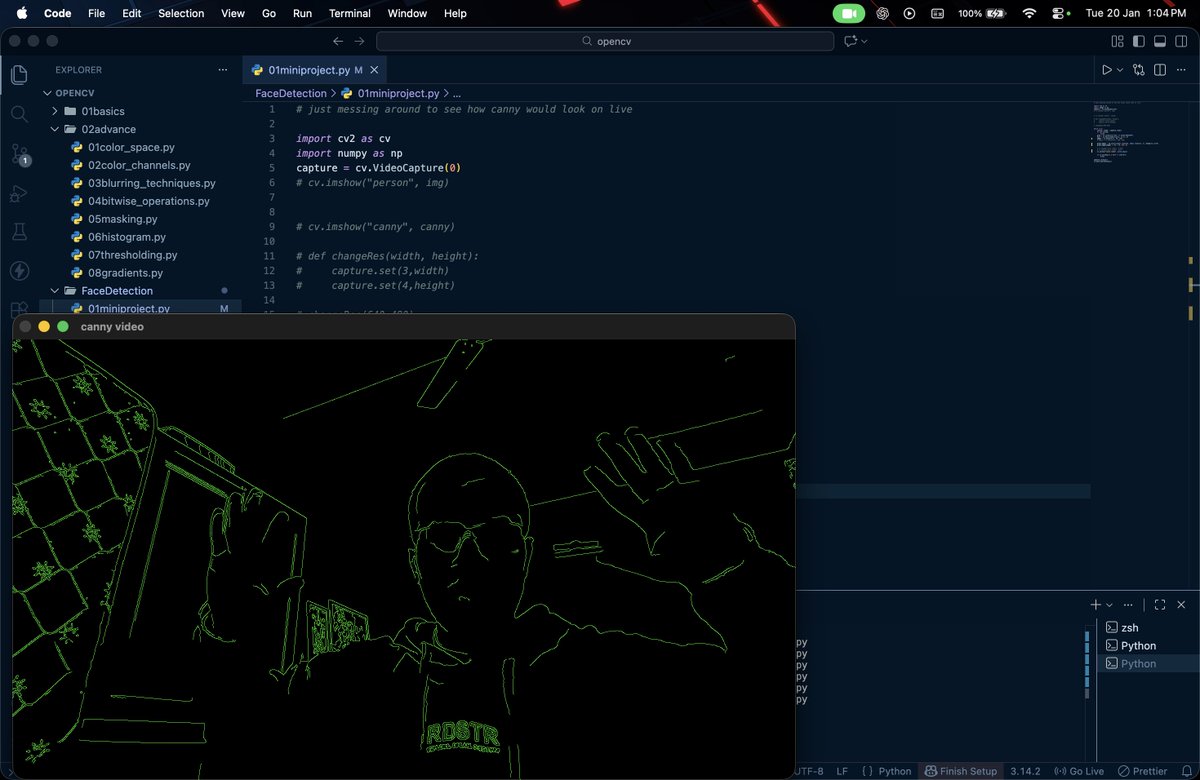
Task: Click the Run Python File play button
Action: pyautogui.click(x=1106, y=70)
